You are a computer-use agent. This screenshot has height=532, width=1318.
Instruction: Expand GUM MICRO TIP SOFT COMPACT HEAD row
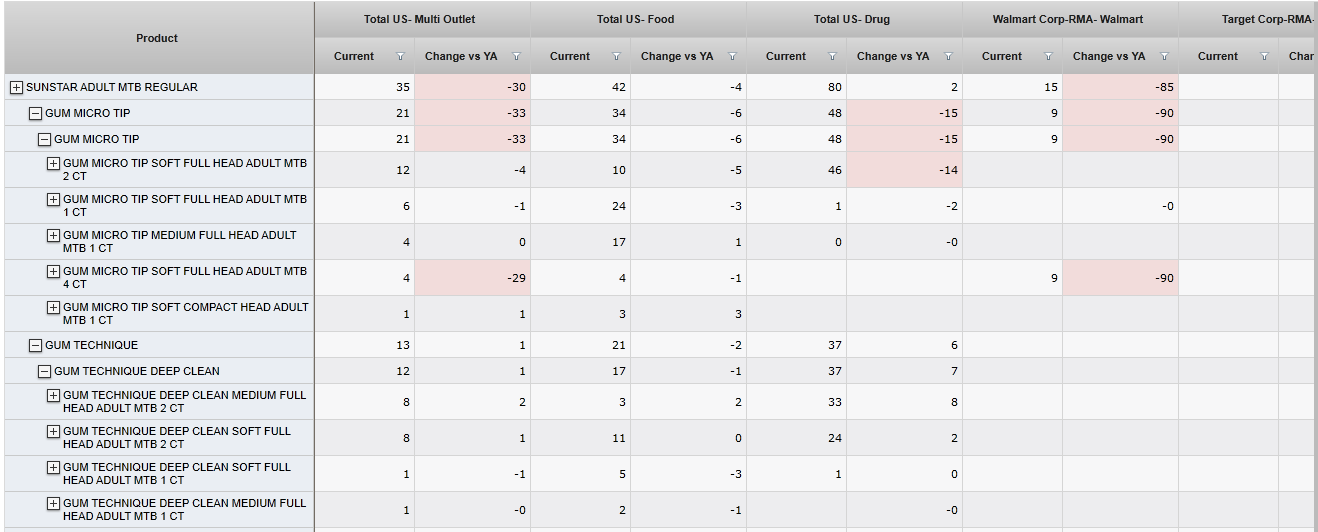[x=53, y=308]
